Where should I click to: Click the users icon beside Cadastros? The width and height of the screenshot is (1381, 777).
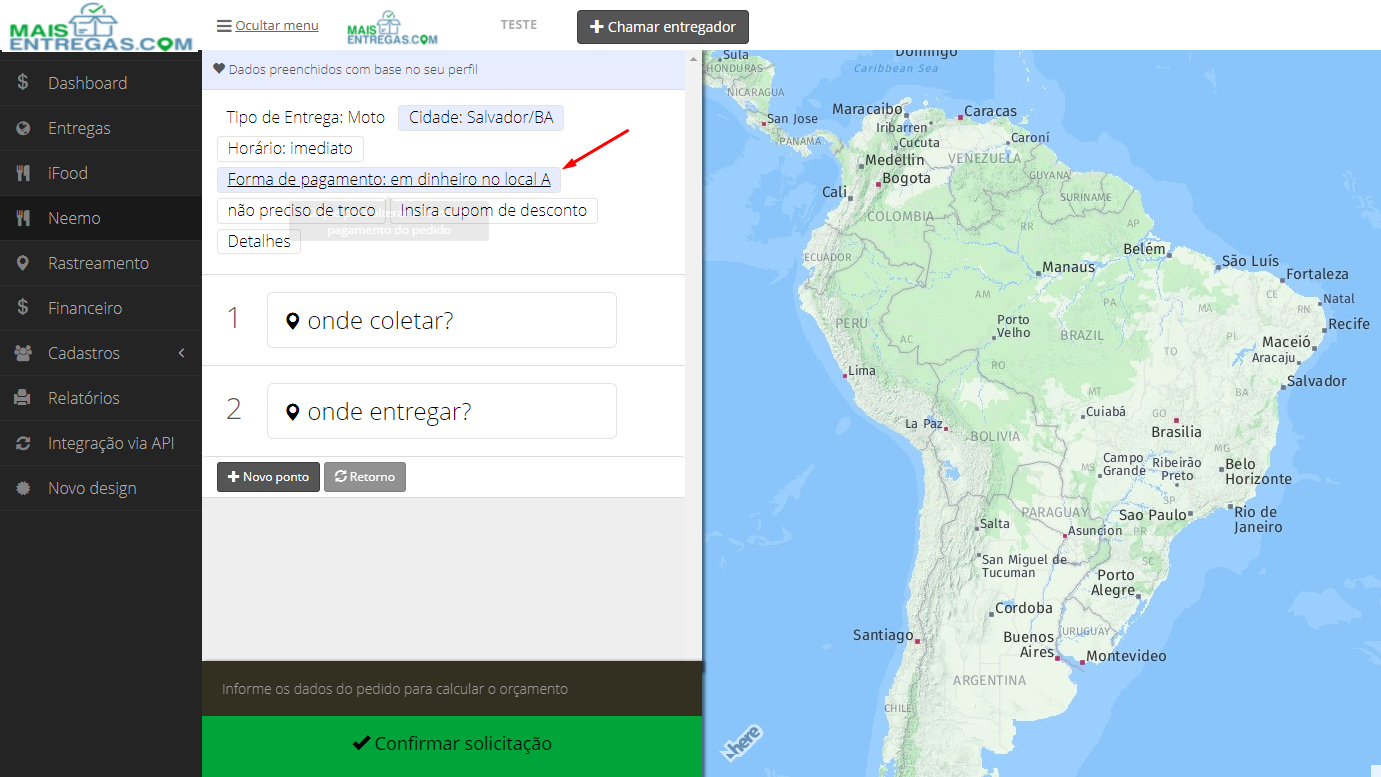(x=23, y=353)
